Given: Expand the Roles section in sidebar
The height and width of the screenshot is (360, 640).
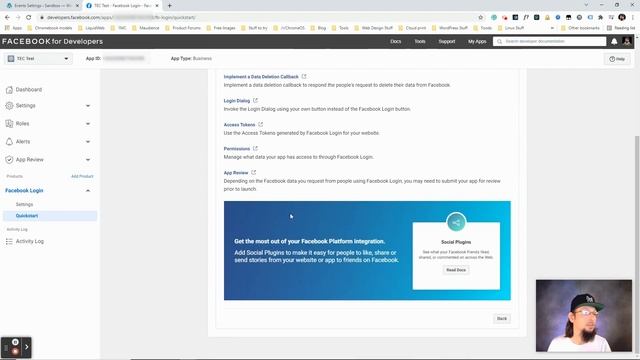Looking at the screenshot, I should click(x=88, y=124).
